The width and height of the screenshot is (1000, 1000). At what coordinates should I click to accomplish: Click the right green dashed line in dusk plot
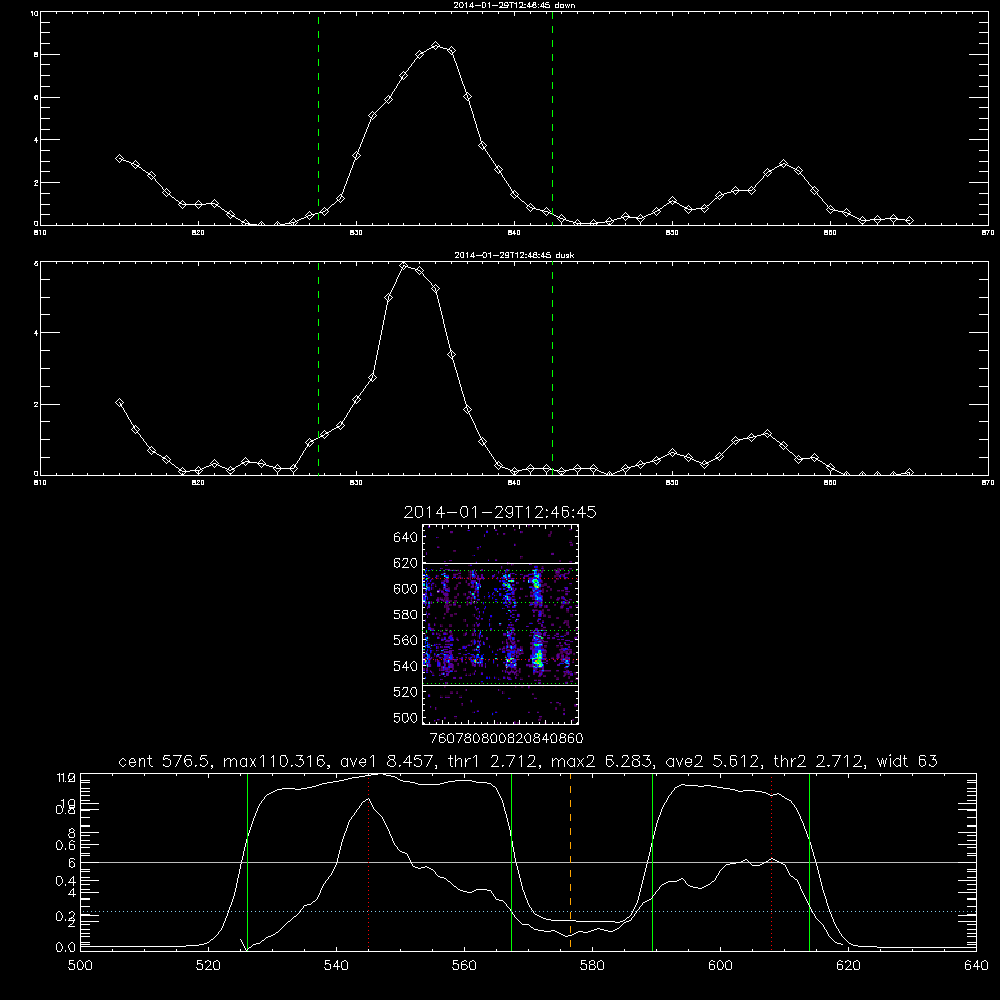tap(552, 369)
